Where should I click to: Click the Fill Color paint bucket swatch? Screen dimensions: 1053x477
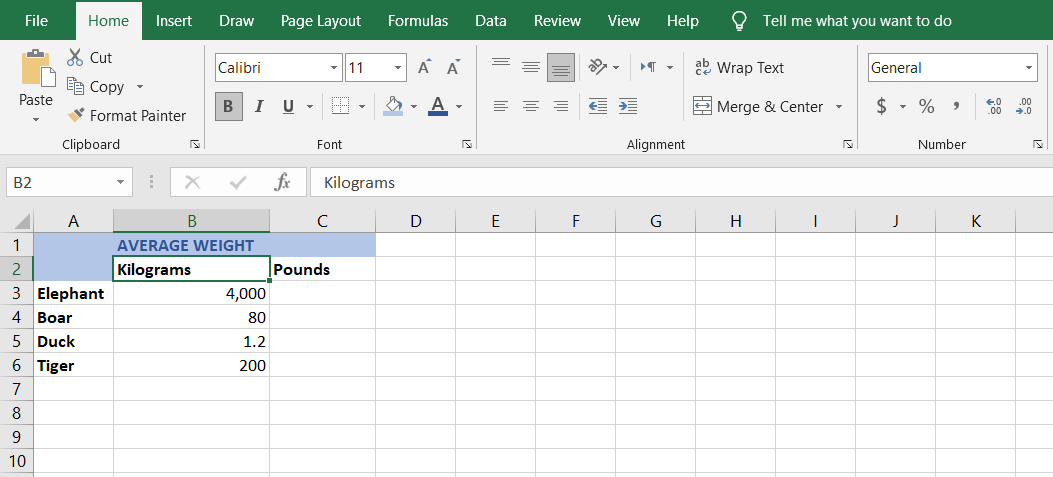click(393, 106)
